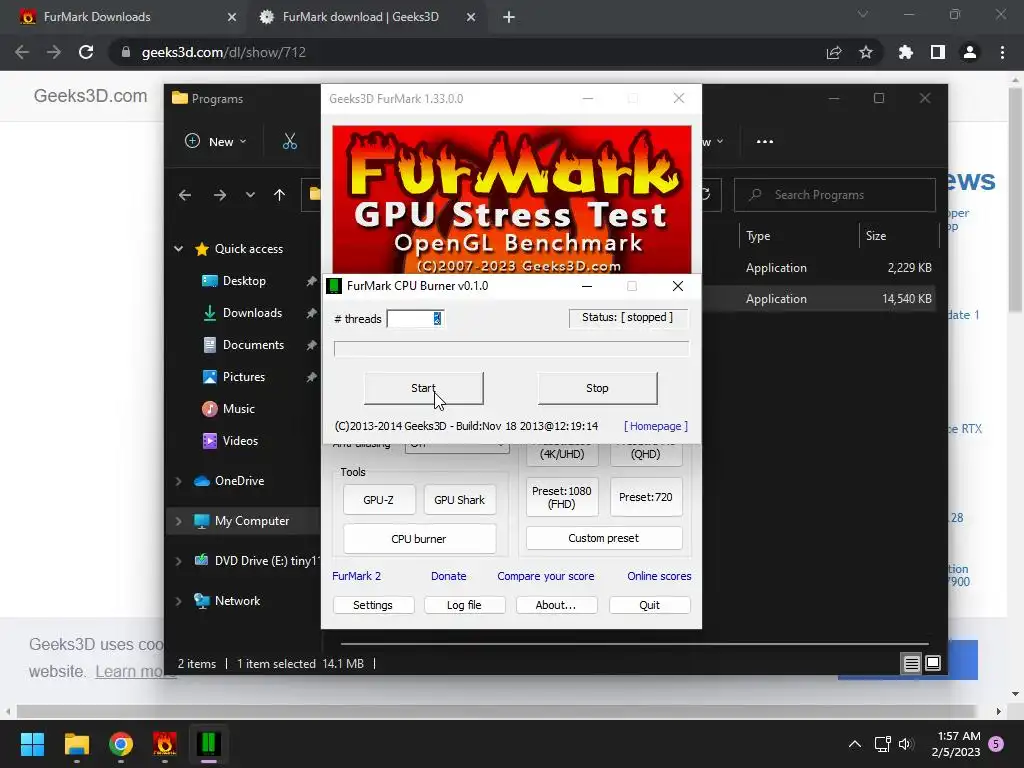Viewport: 1024px width, 768px height.
Task: Click the Search Programs field
Action: [835, 195]
